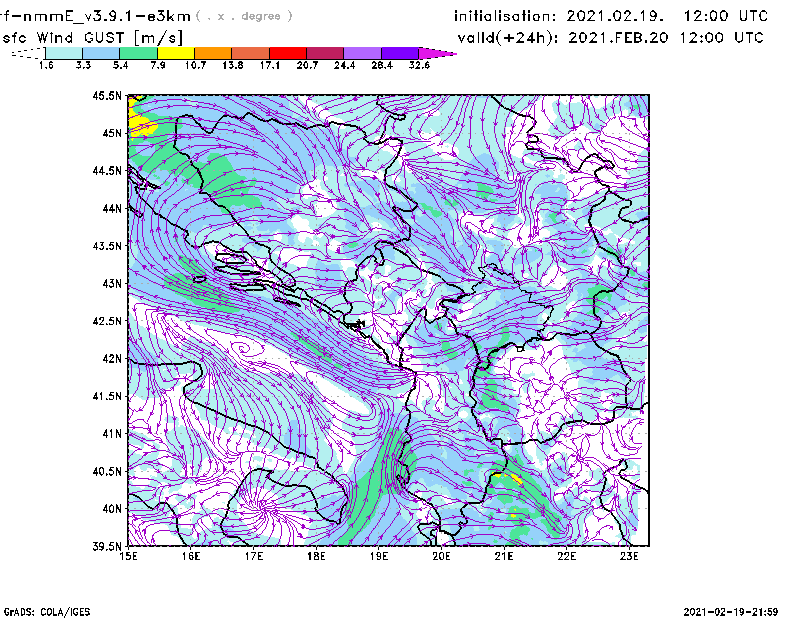Click the 44N latitude label

pyautogui.click(x=112, y=208)
